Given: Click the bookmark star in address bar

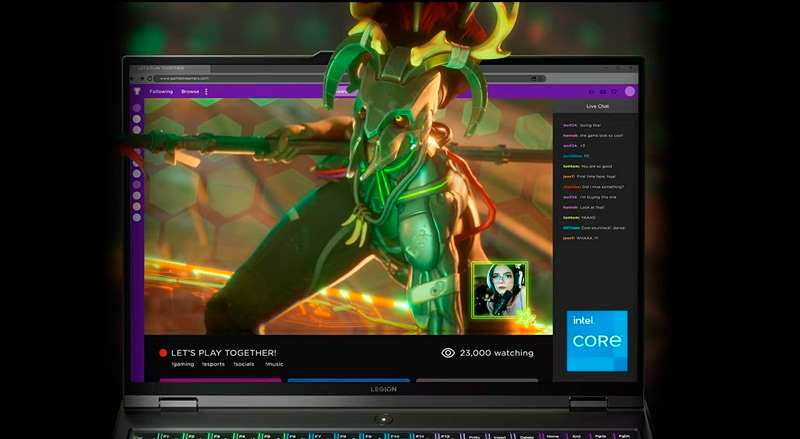Looking at the screenshot, I should coord(540,79).
